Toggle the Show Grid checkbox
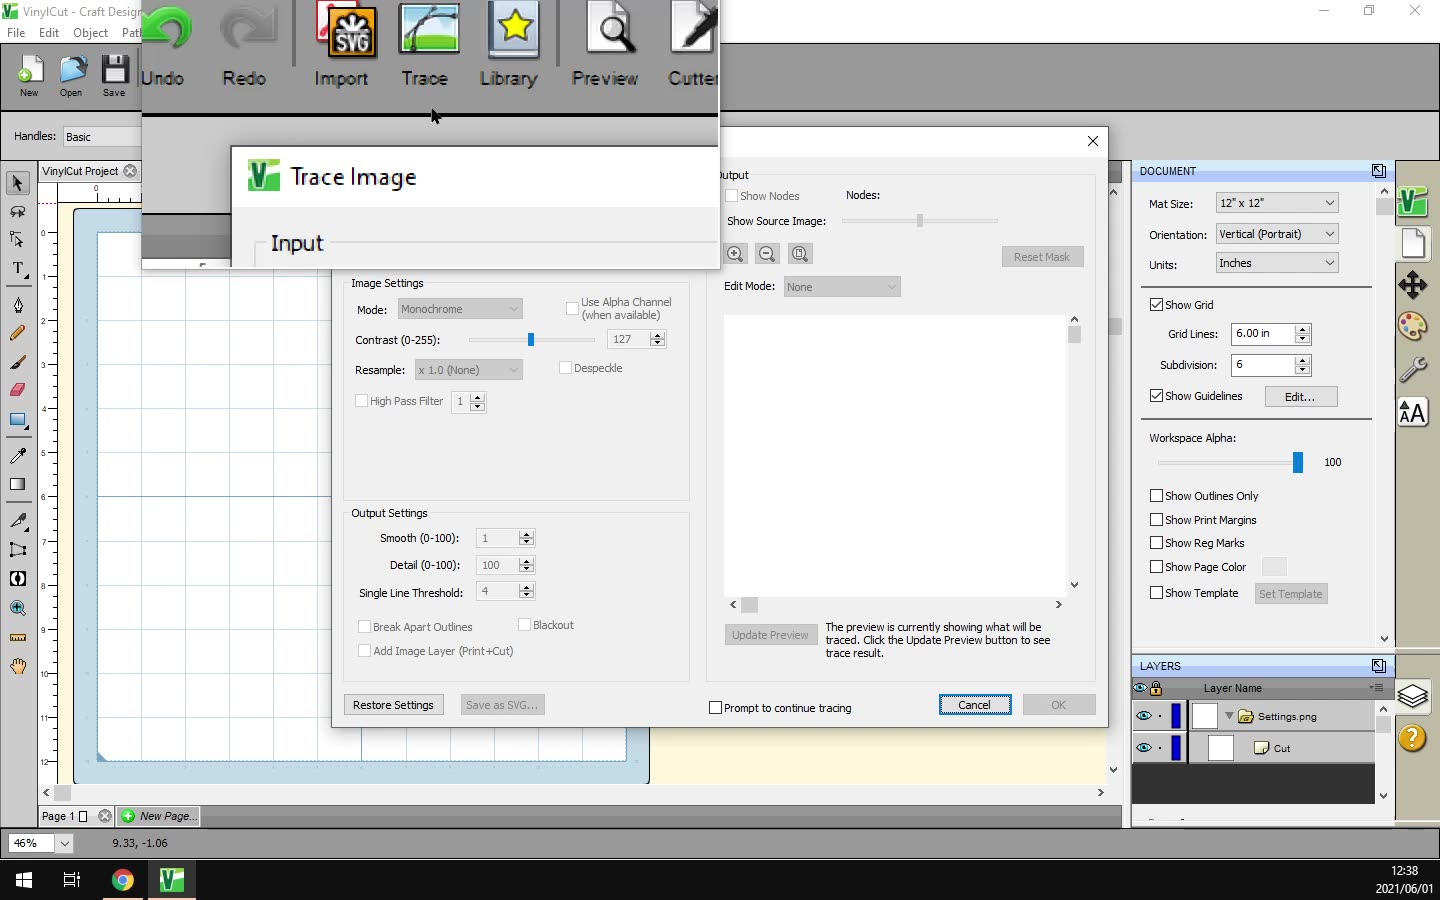This screenshot has width=1440, height=900. (1156, 305)
